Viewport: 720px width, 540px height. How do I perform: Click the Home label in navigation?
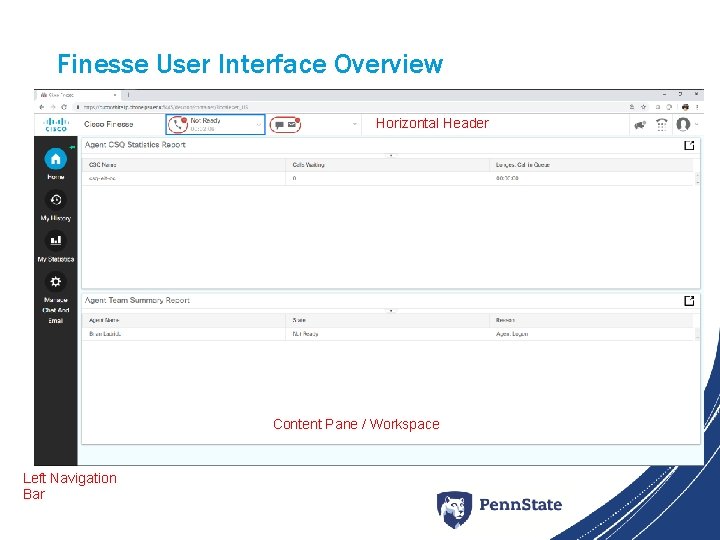pos(56,177)
